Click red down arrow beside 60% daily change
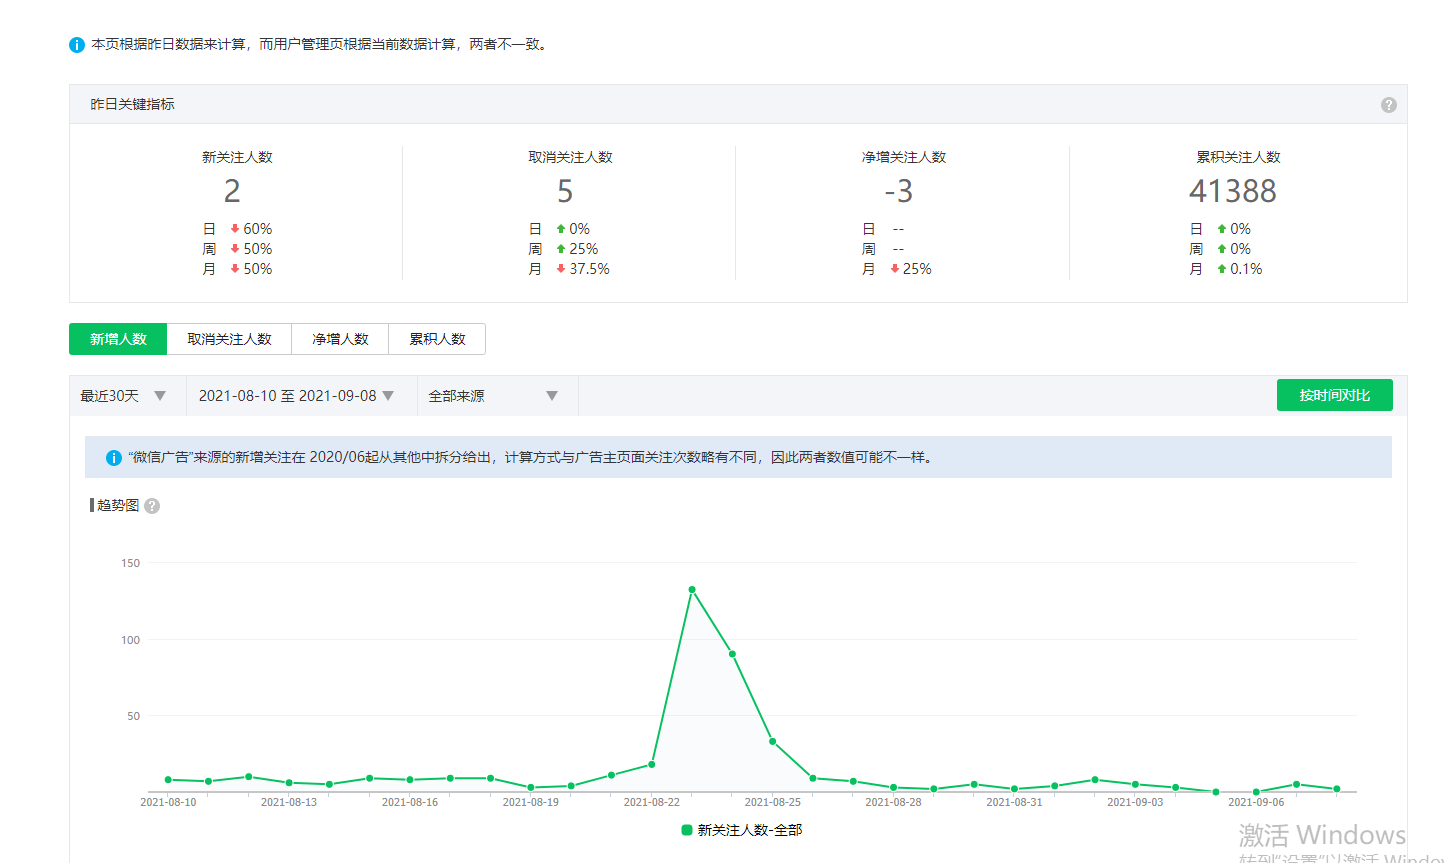Image resolution: width=1445 pixels, height=863 pixels. [x=235, y=229]
